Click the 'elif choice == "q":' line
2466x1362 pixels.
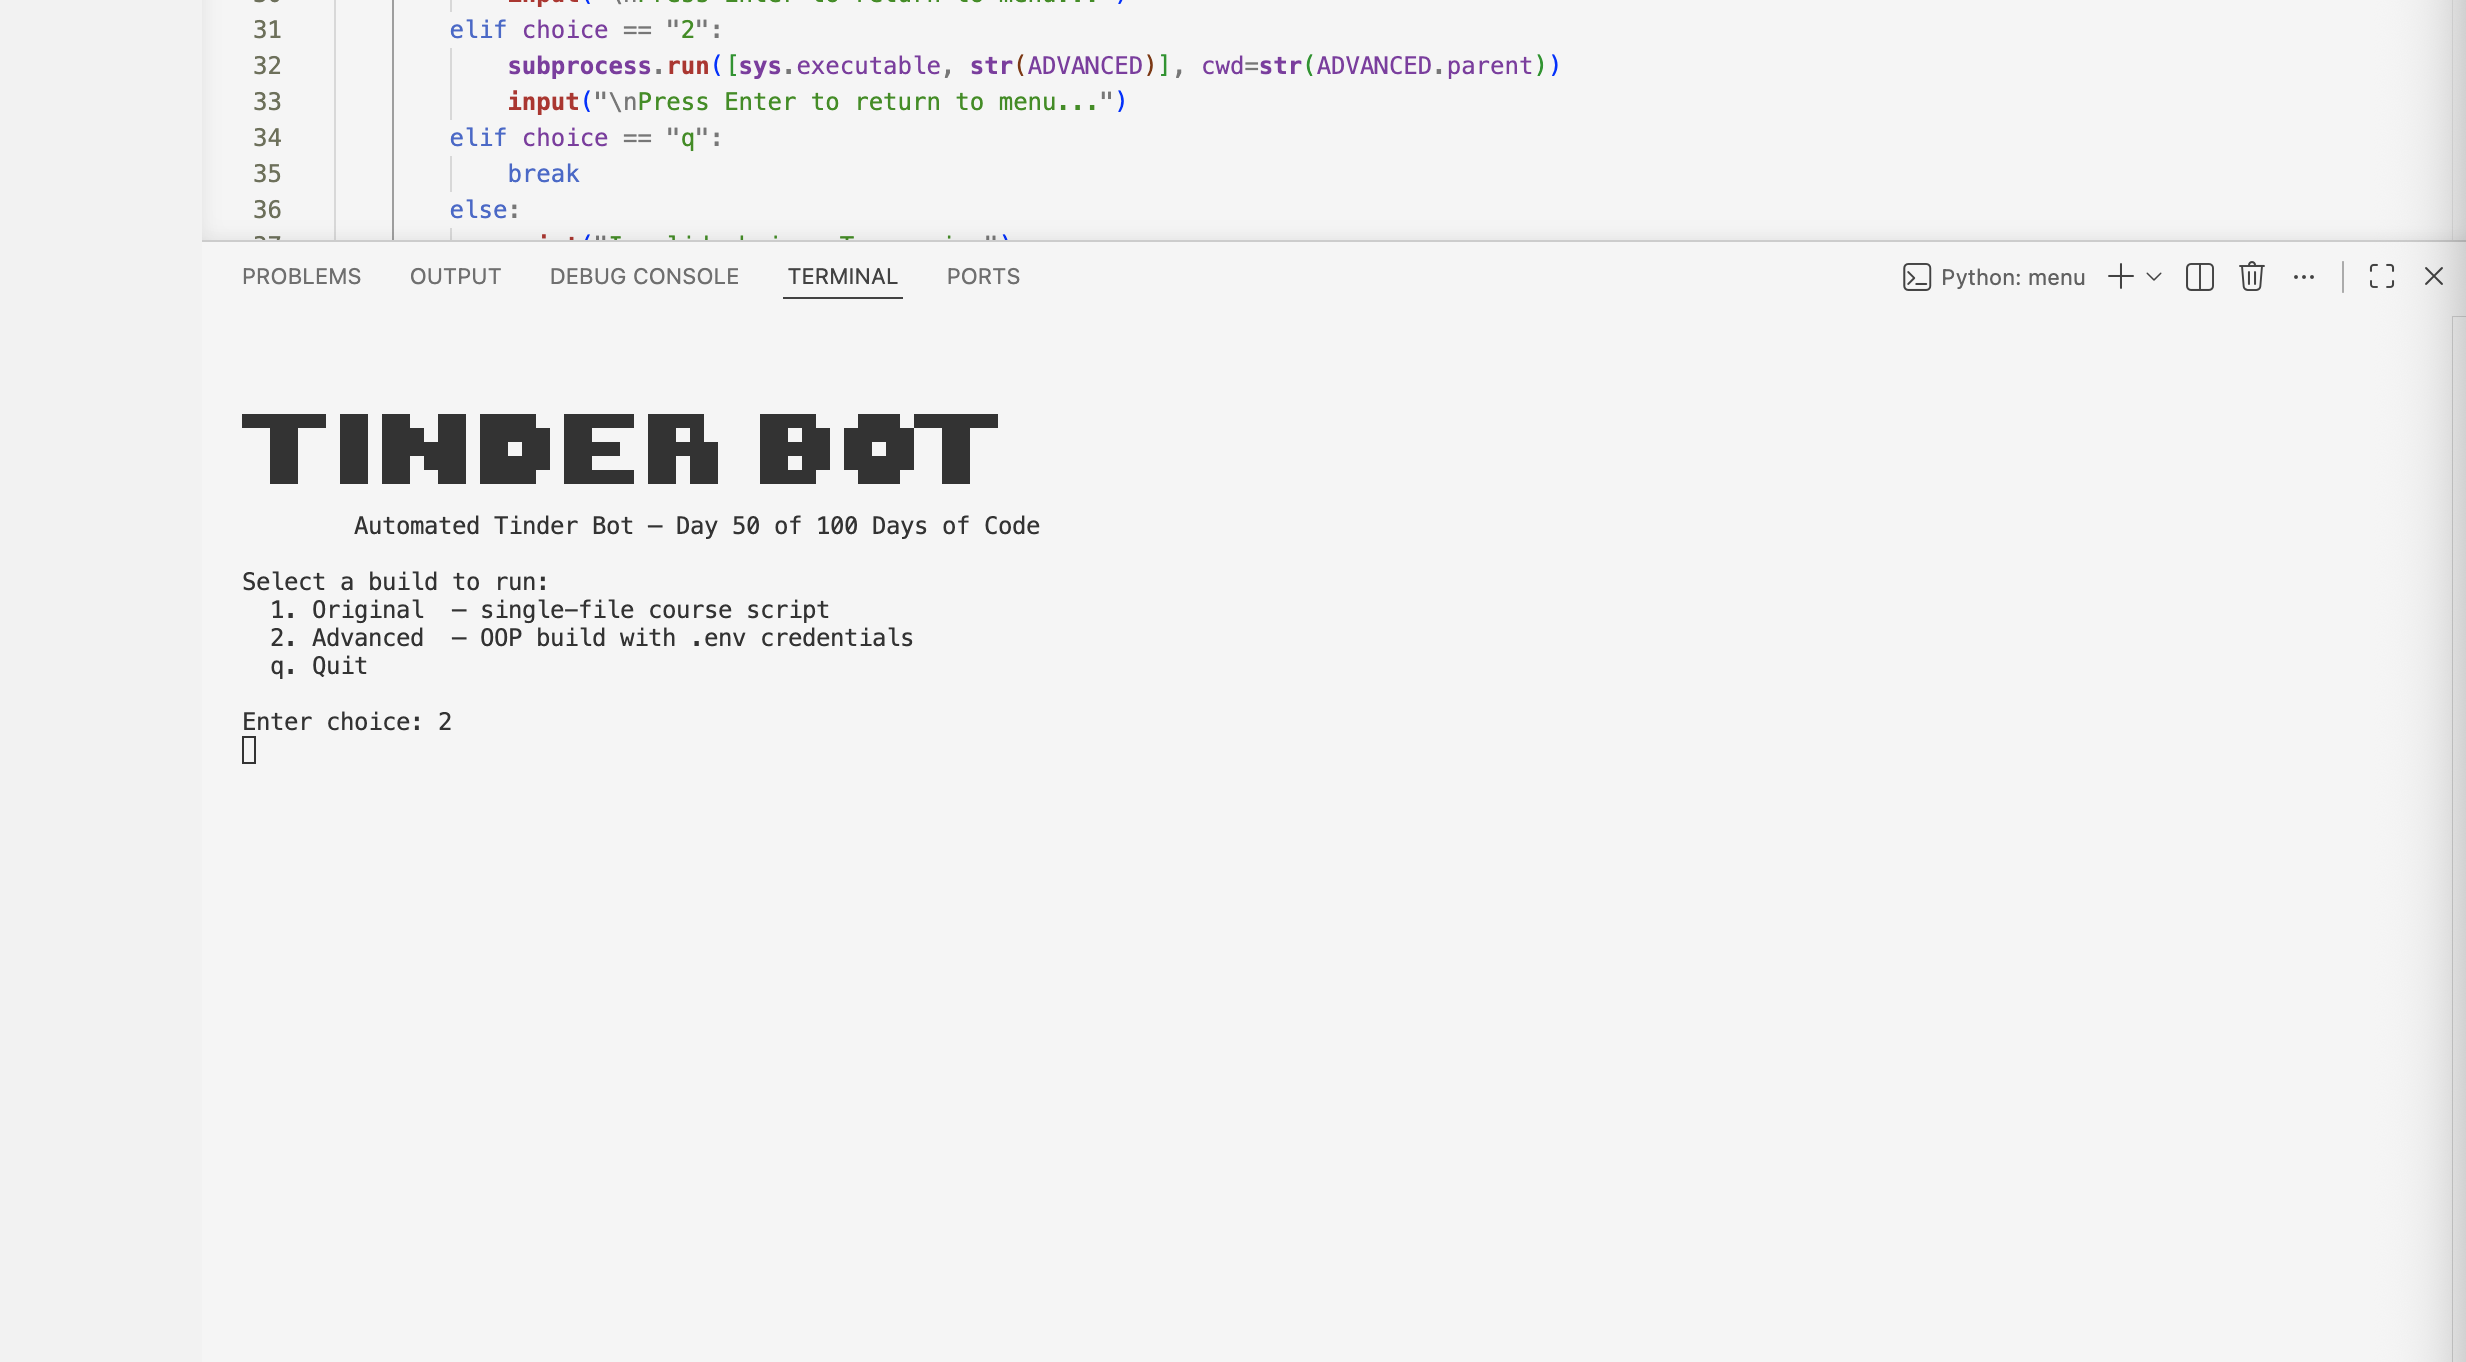pyautogui.click(x=586, y=138)
